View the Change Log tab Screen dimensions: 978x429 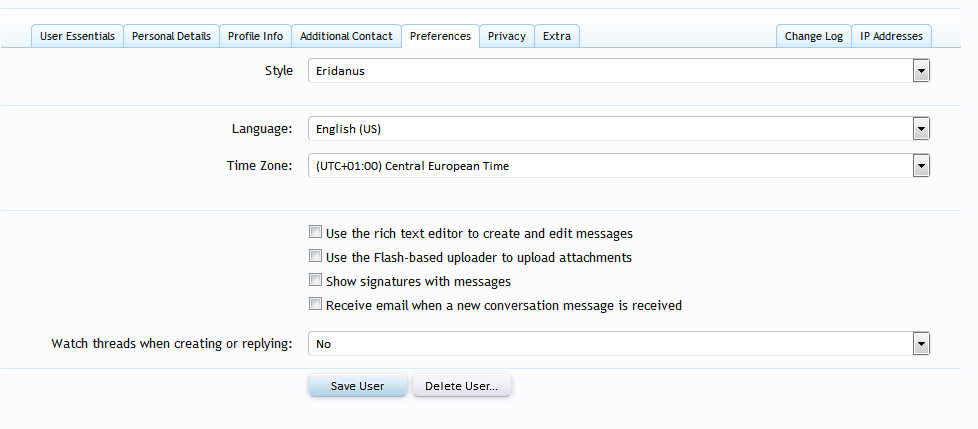click(813, 36)
